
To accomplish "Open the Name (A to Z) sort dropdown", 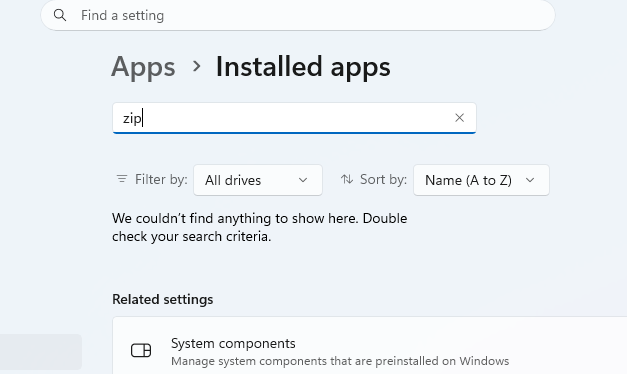I will tap(481, 180).
